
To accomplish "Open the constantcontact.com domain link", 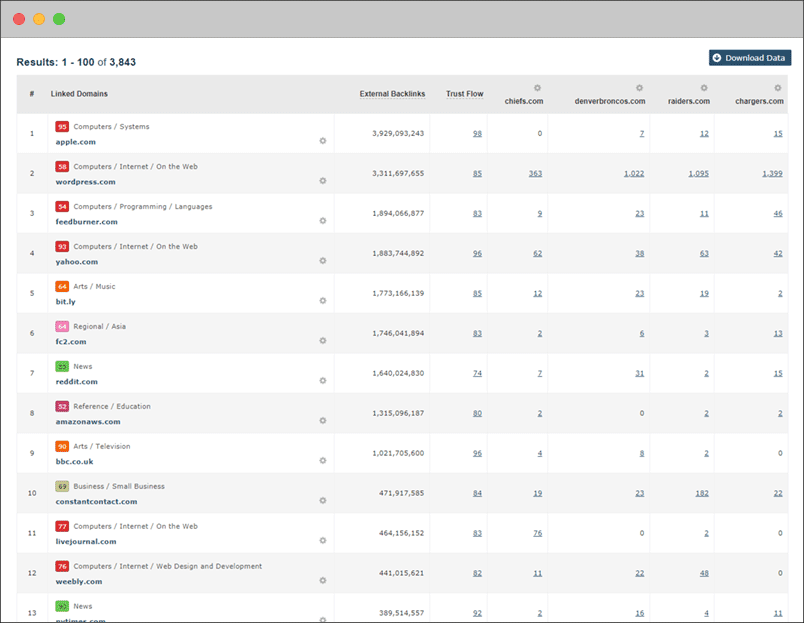I will click(96, 502).
